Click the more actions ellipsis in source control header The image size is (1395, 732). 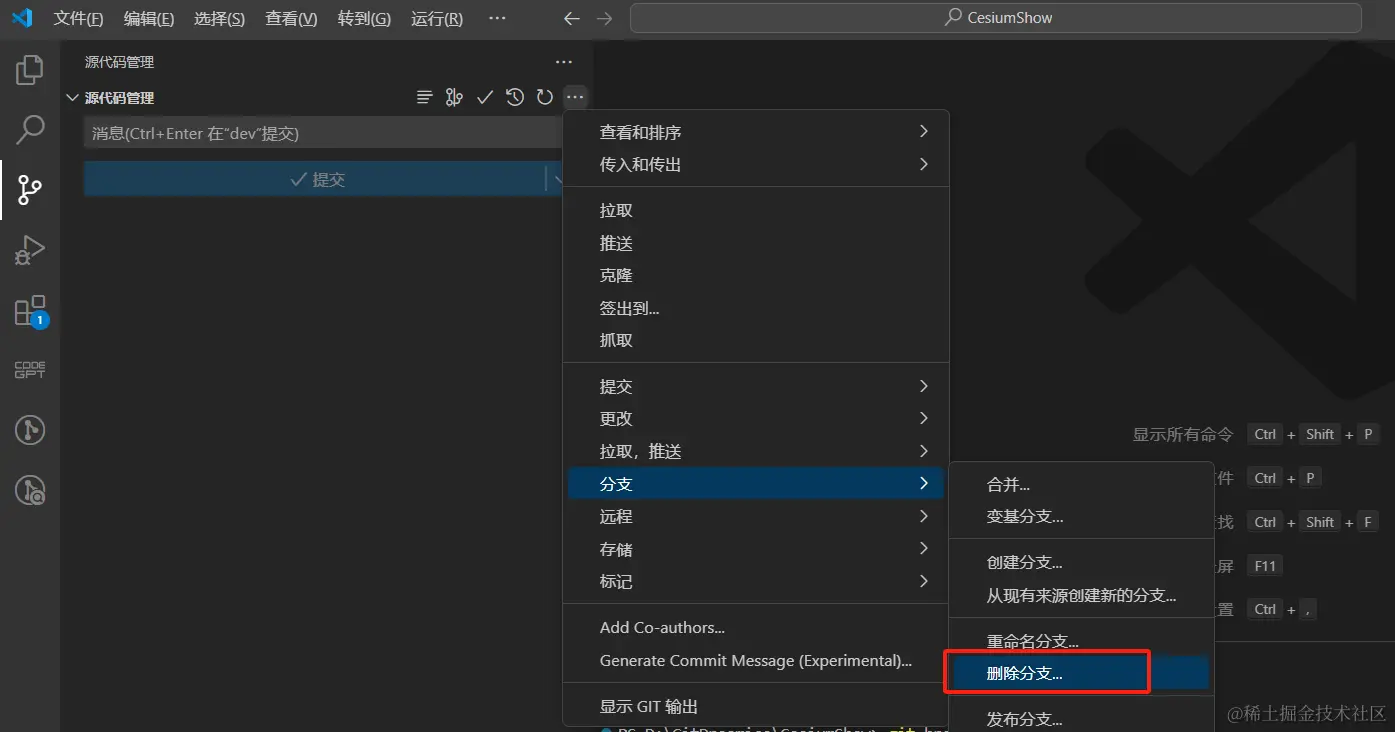coord(575,97)
